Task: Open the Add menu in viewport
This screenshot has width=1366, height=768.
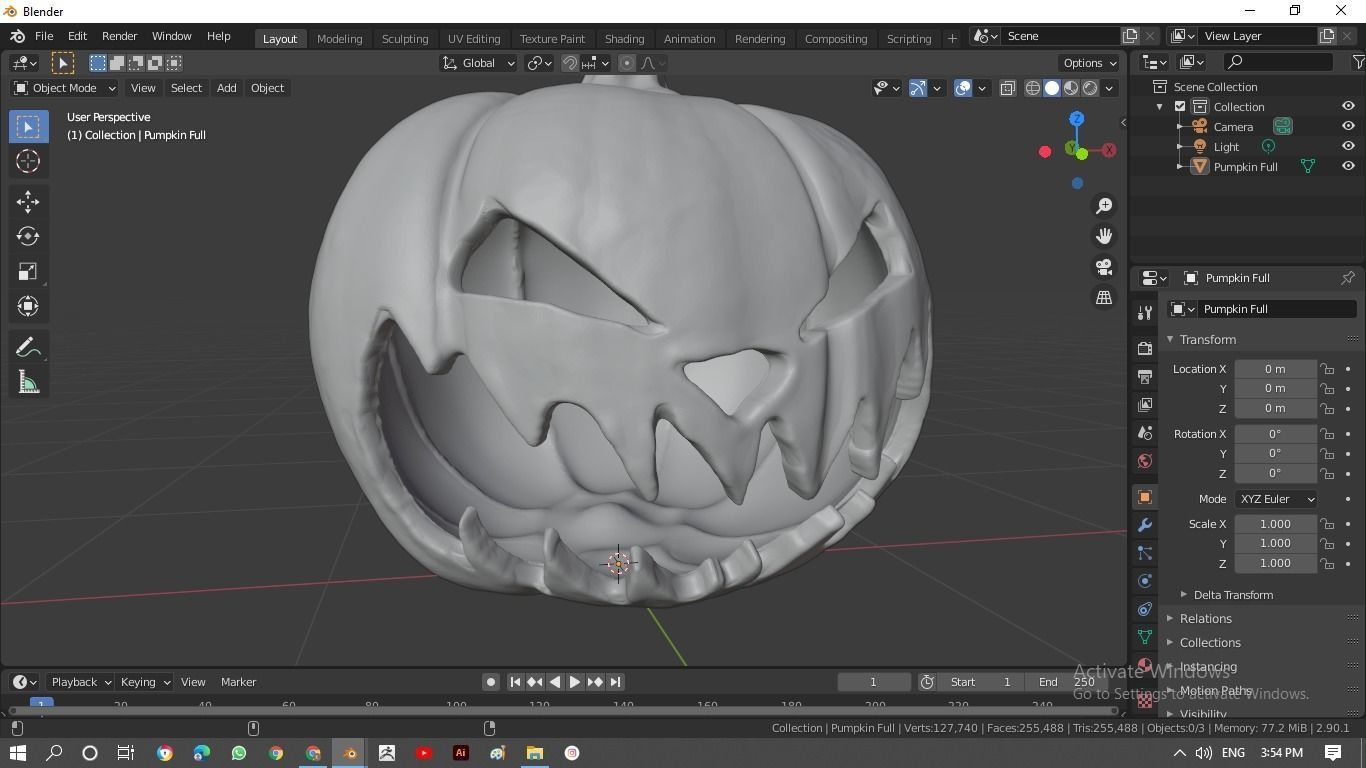Action: tap(226, 88)
